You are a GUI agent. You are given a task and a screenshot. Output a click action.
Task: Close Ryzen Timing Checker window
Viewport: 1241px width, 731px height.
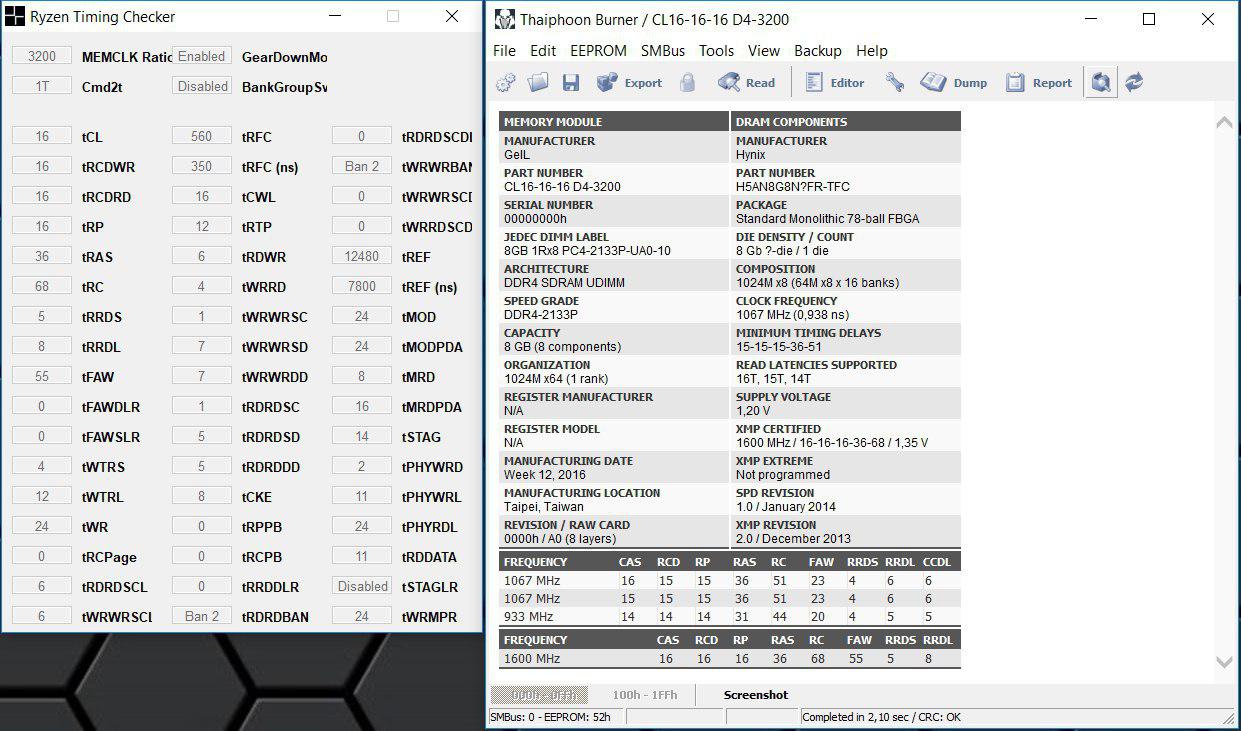(x=452, y=16)
